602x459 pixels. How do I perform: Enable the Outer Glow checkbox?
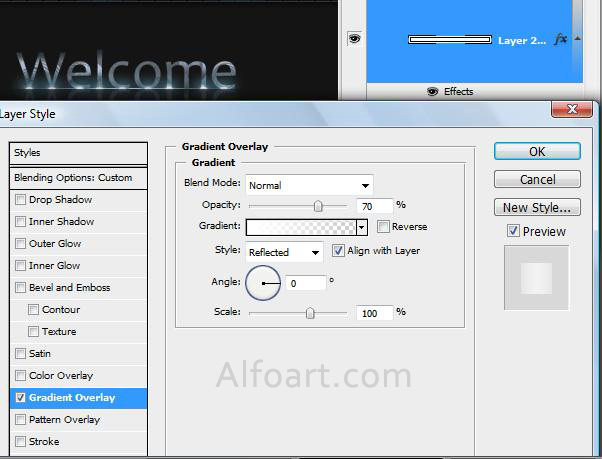point(20,243)
